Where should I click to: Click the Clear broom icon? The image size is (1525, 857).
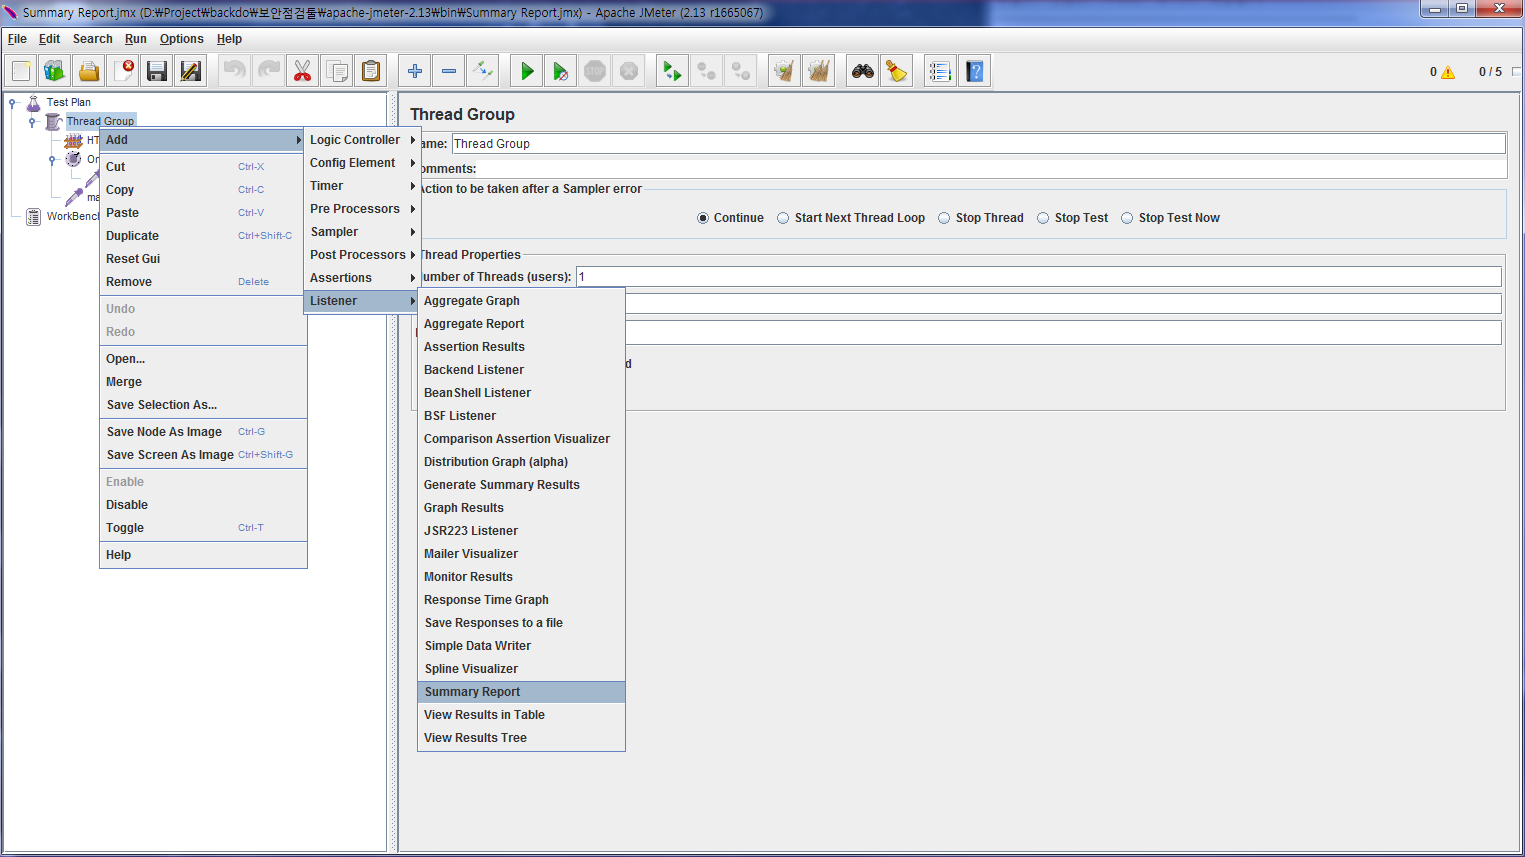coord(784,71)
